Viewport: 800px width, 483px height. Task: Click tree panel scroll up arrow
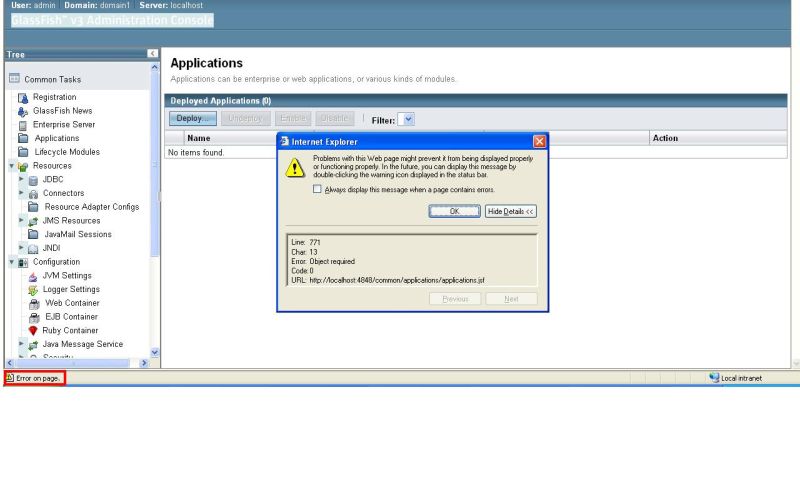tap(155, 67)
